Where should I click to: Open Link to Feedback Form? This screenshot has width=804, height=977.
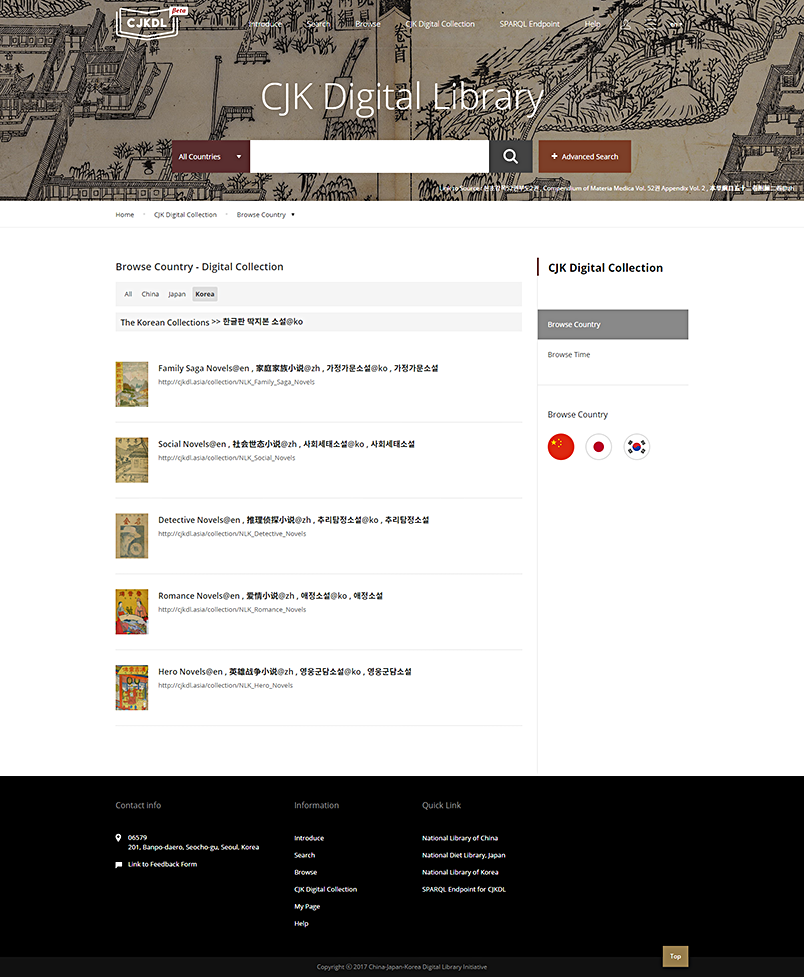[162, 864]
